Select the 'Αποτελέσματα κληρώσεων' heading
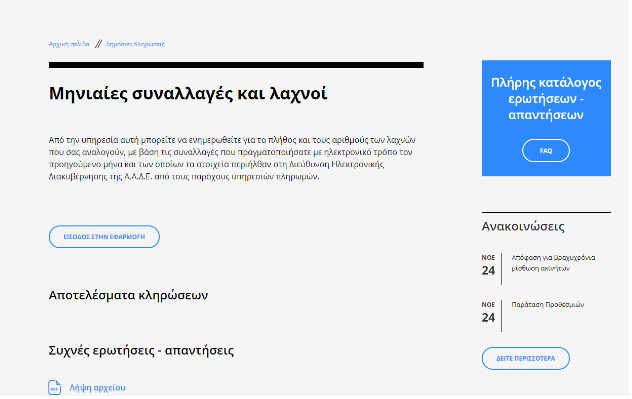 tap(128, 295)
